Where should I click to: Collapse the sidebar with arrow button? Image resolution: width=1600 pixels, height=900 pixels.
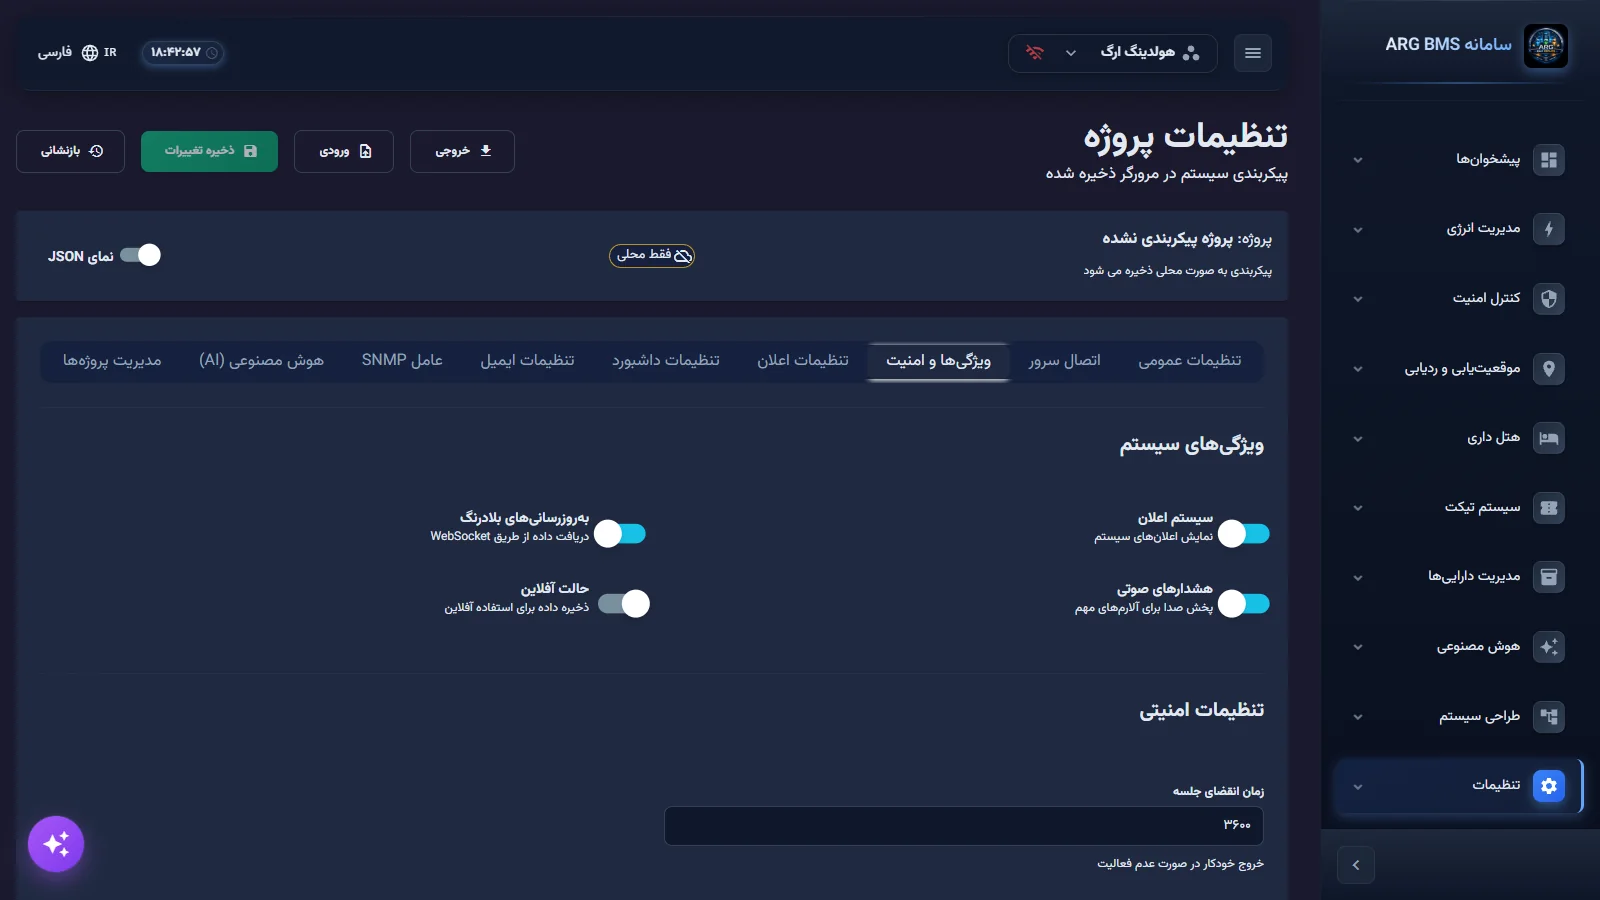(x=1356, y=865)
